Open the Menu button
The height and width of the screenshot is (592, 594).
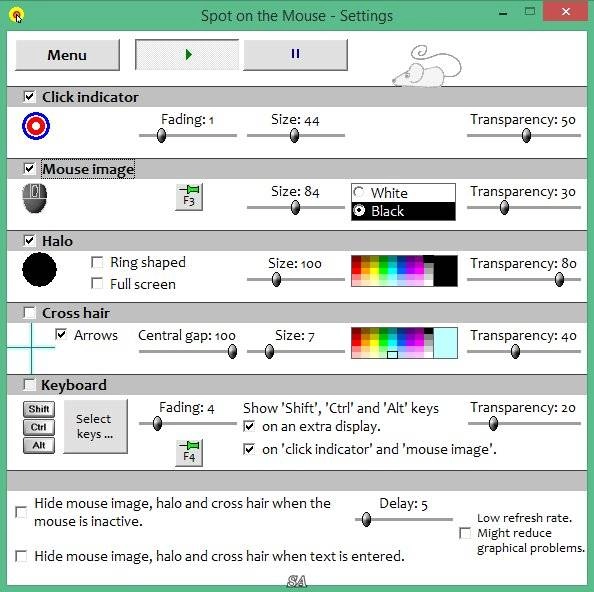pos(67,55)
